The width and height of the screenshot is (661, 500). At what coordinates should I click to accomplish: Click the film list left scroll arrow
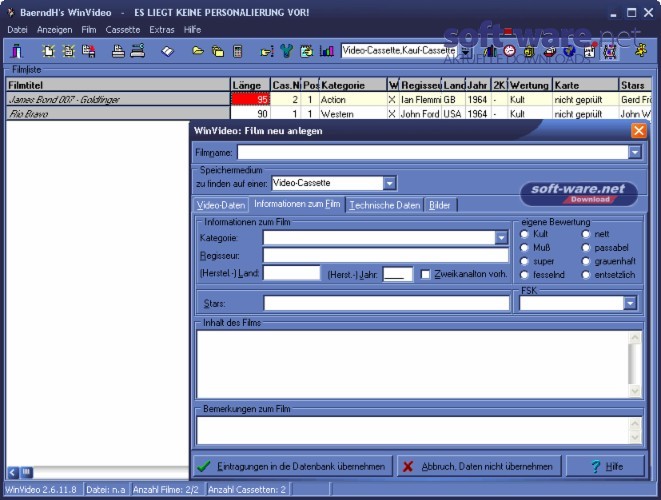(13, 472)
